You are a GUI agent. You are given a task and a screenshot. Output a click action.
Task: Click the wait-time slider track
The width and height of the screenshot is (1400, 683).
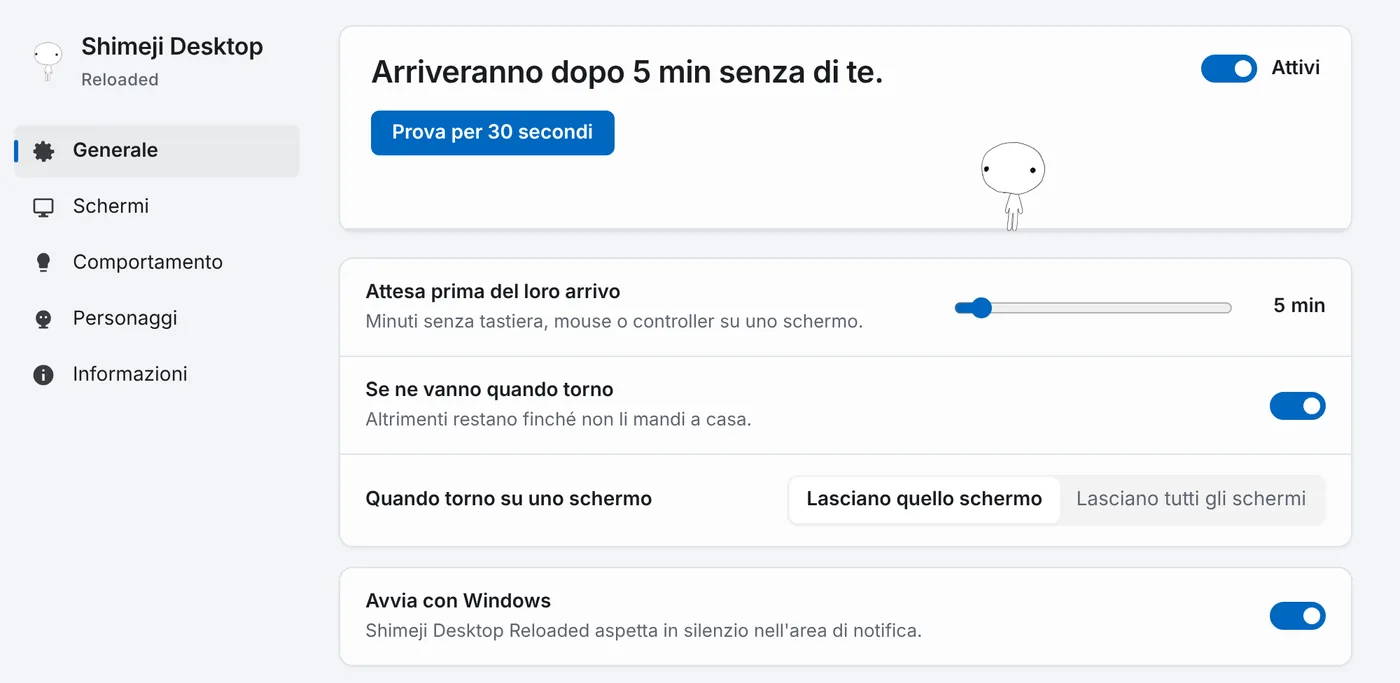1093,307
